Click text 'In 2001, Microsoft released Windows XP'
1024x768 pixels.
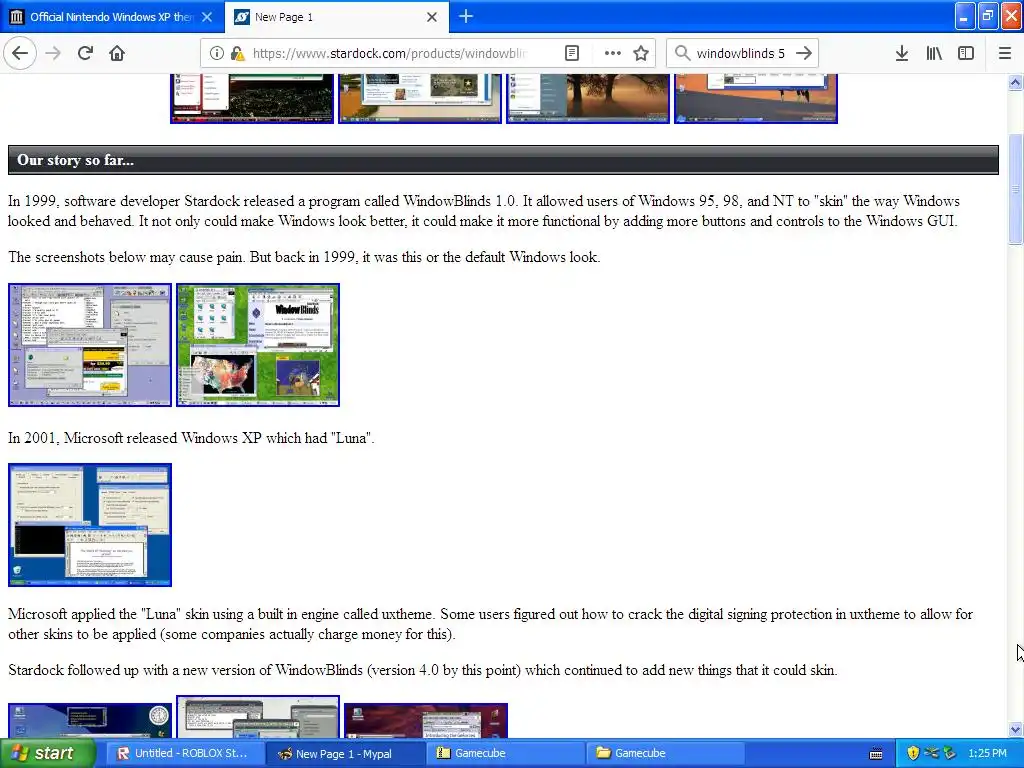click(135, 438)
